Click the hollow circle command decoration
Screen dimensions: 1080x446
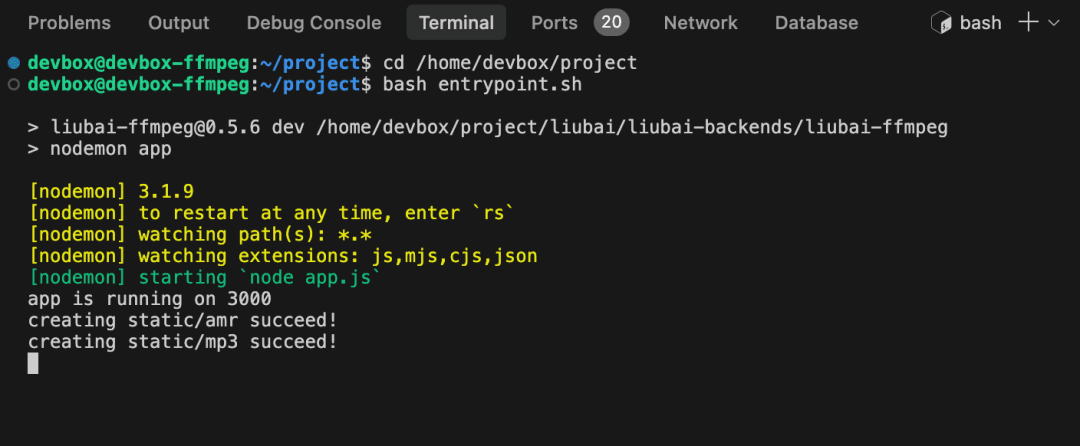13,85
